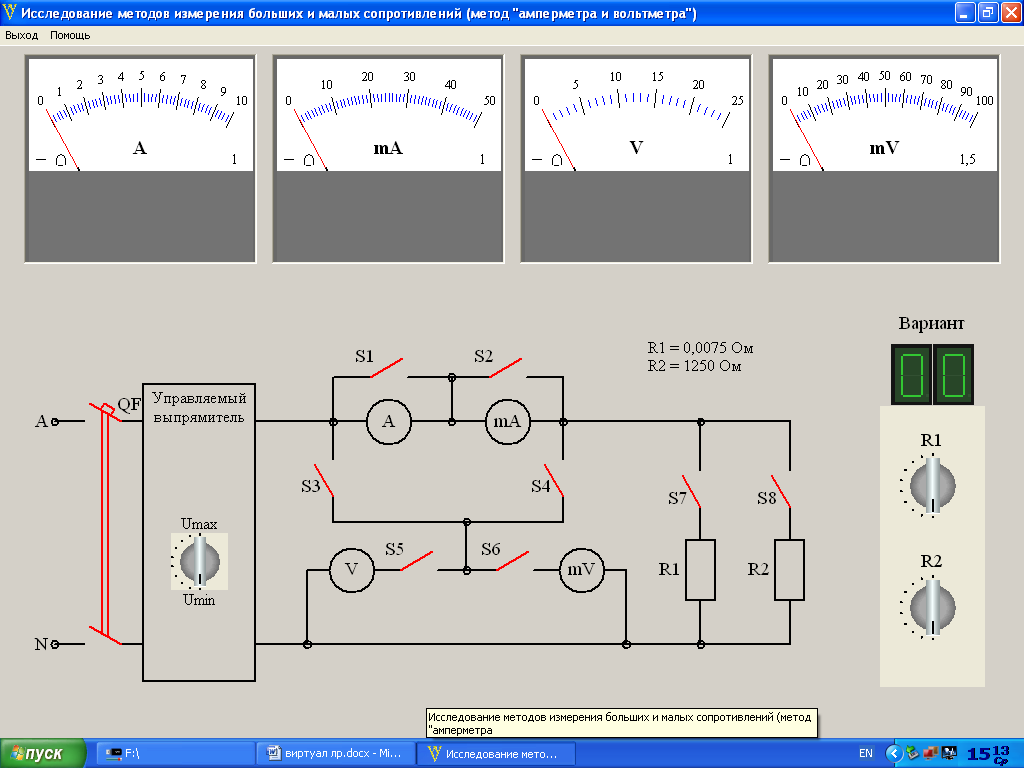1024x768 pixels.
Task: Click the voltmeter V symbol in circuit
Action: [x=351, y=569]
